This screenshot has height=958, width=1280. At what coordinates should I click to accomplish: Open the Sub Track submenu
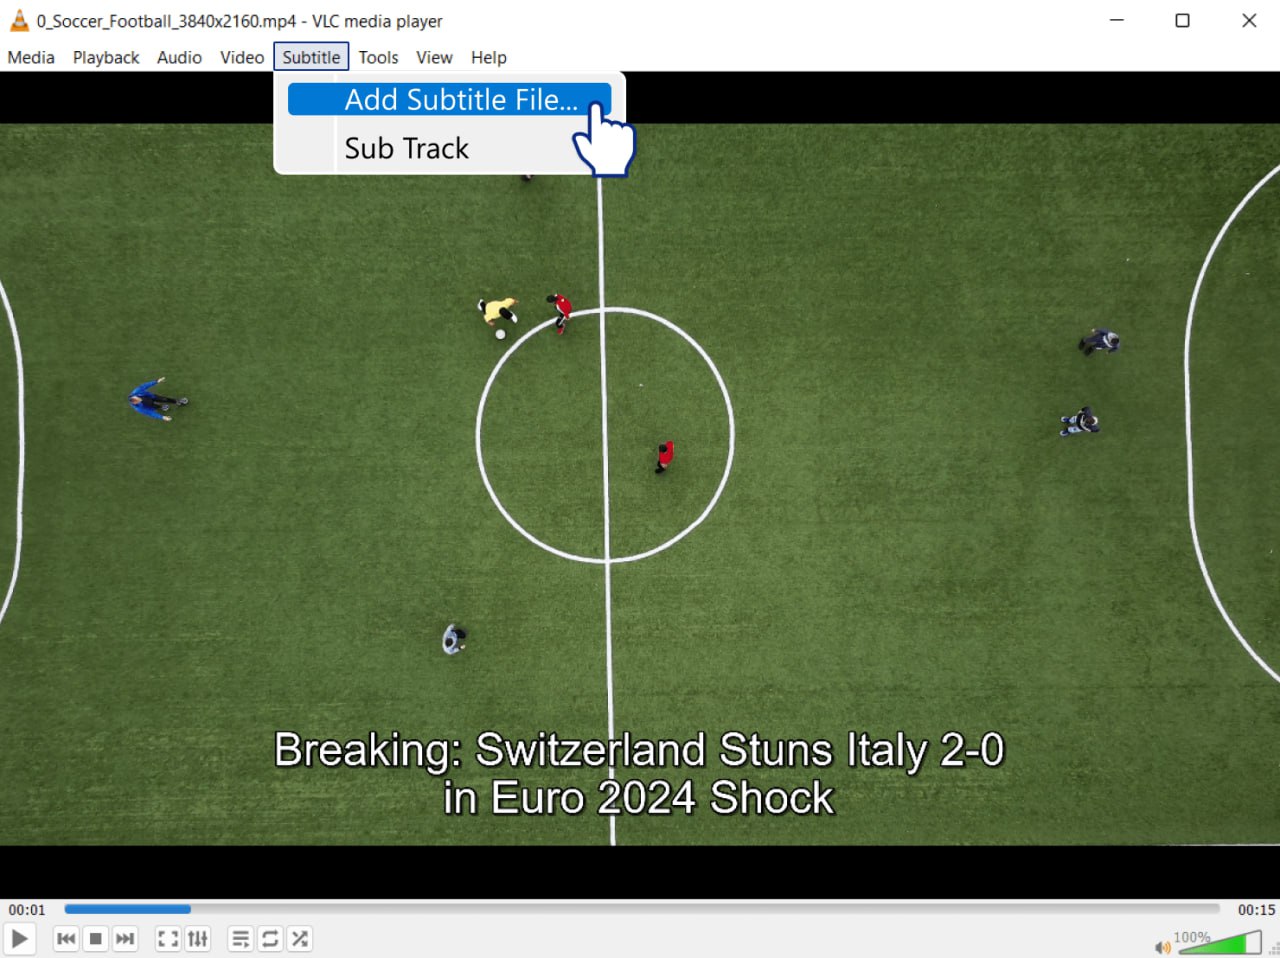tap(406, 148)
